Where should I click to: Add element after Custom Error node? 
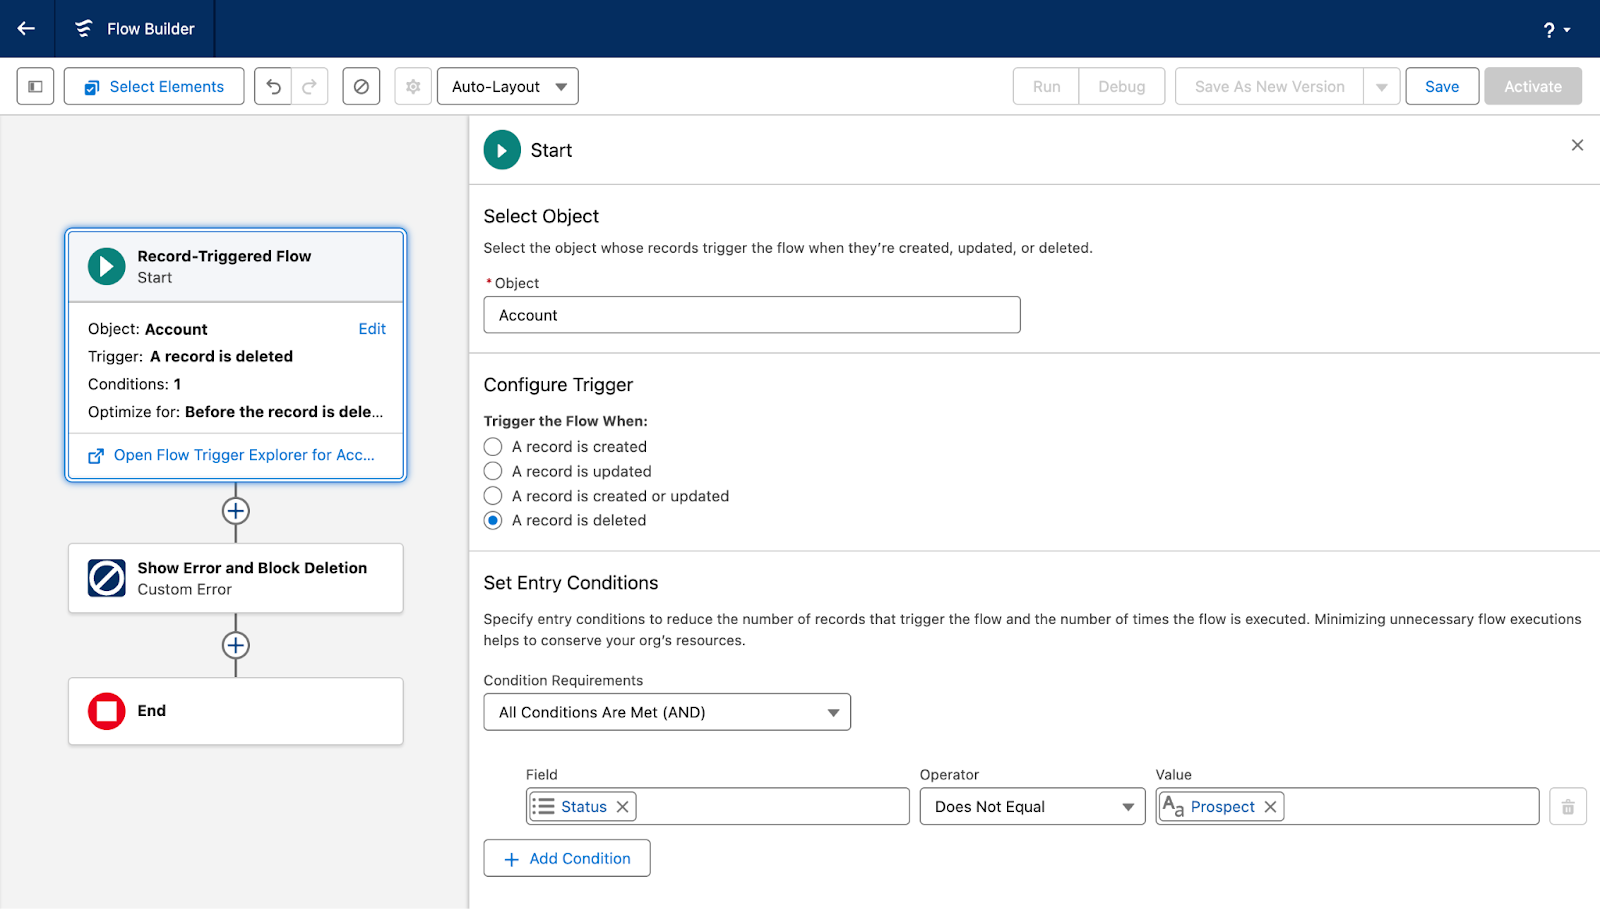[236, 645]
